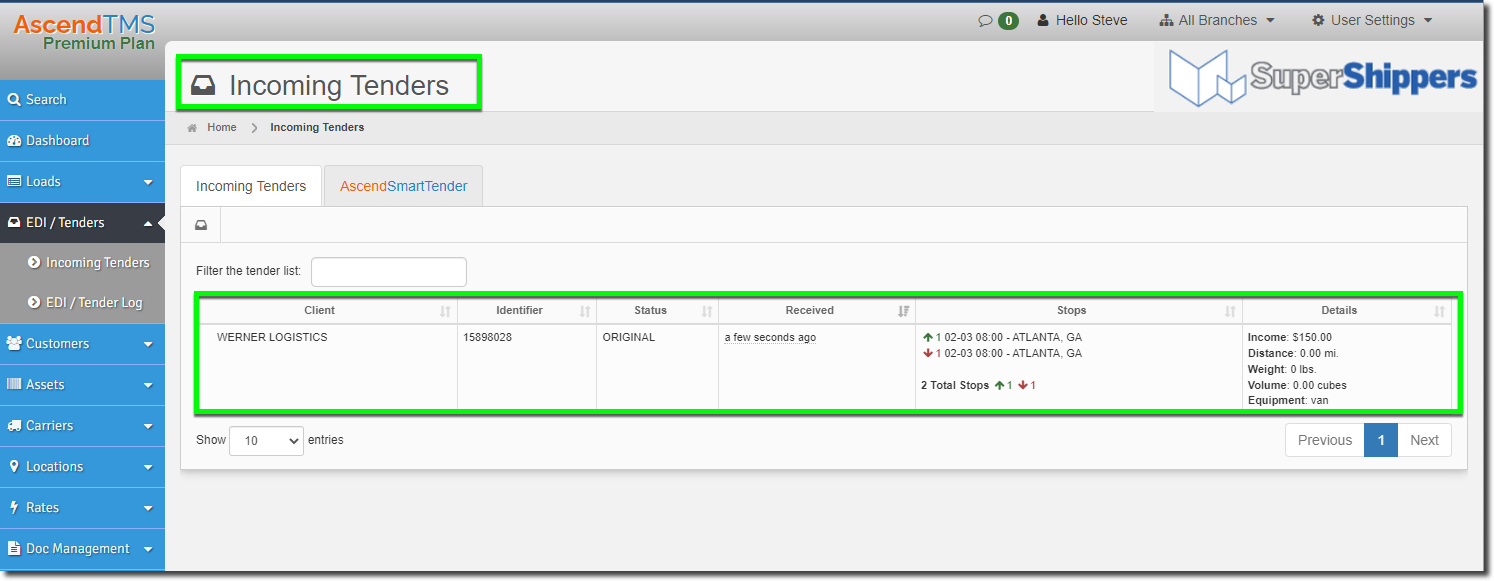The height and width of the screenshot is (581, 1494).
Task: Open Search from the sidebar
Action: point(82,100)
